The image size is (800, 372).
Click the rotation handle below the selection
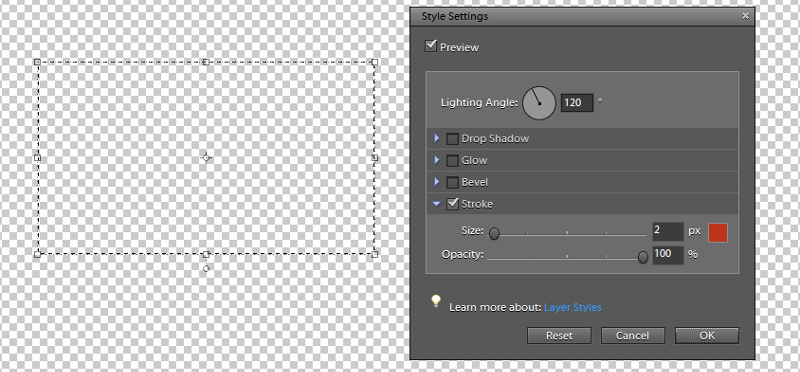[206, 268]
